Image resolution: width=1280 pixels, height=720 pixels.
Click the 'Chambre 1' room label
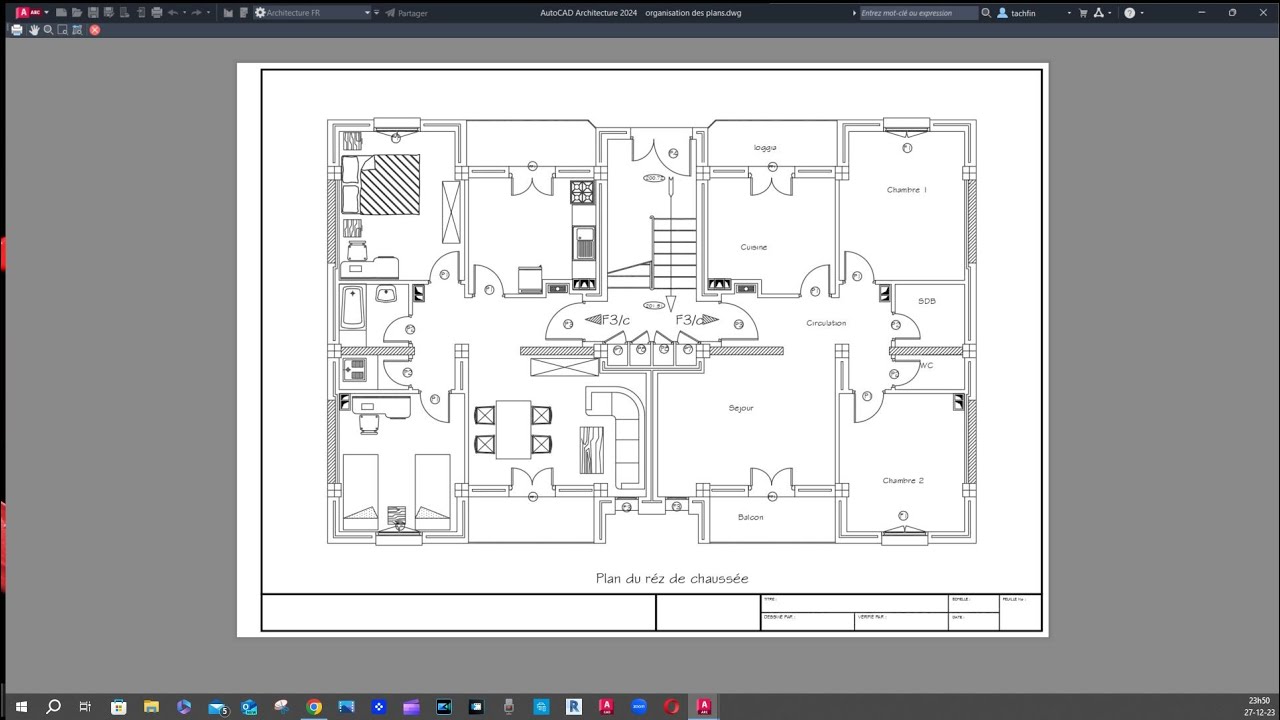pyautogui.click(x=906, y=190)
